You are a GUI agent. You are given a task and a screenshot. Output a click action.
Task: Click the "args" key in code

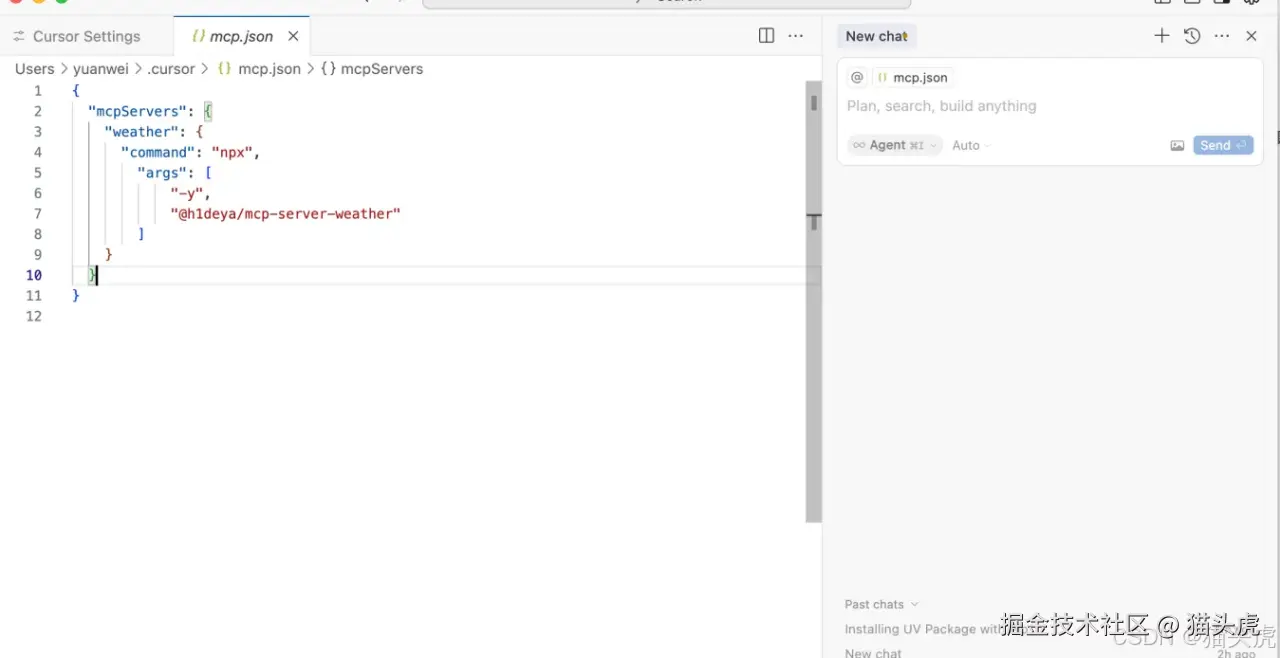tap(162, 172)
